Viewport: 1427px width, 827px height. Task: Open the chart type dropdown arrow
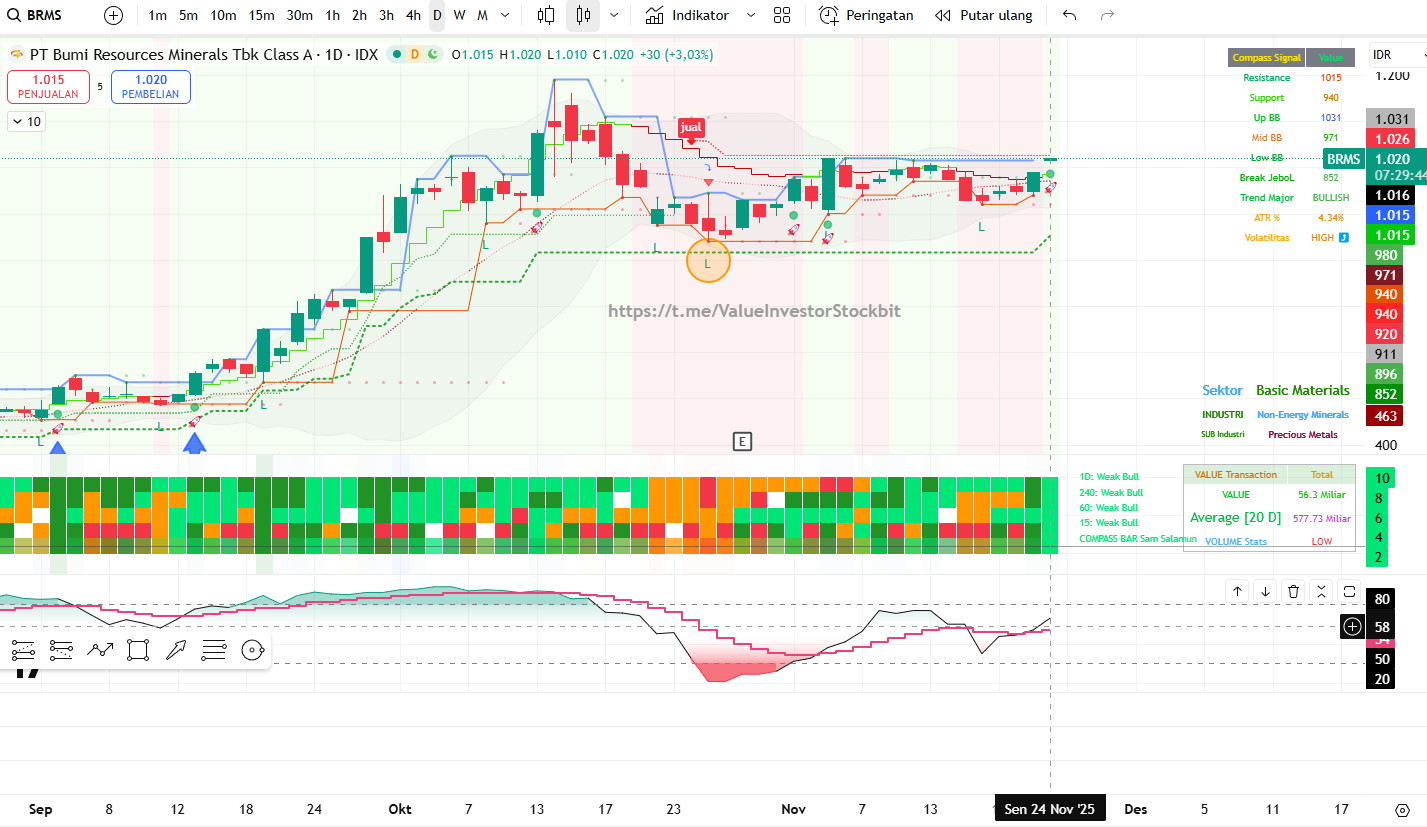pyautogui.click(x=613, y=15)
